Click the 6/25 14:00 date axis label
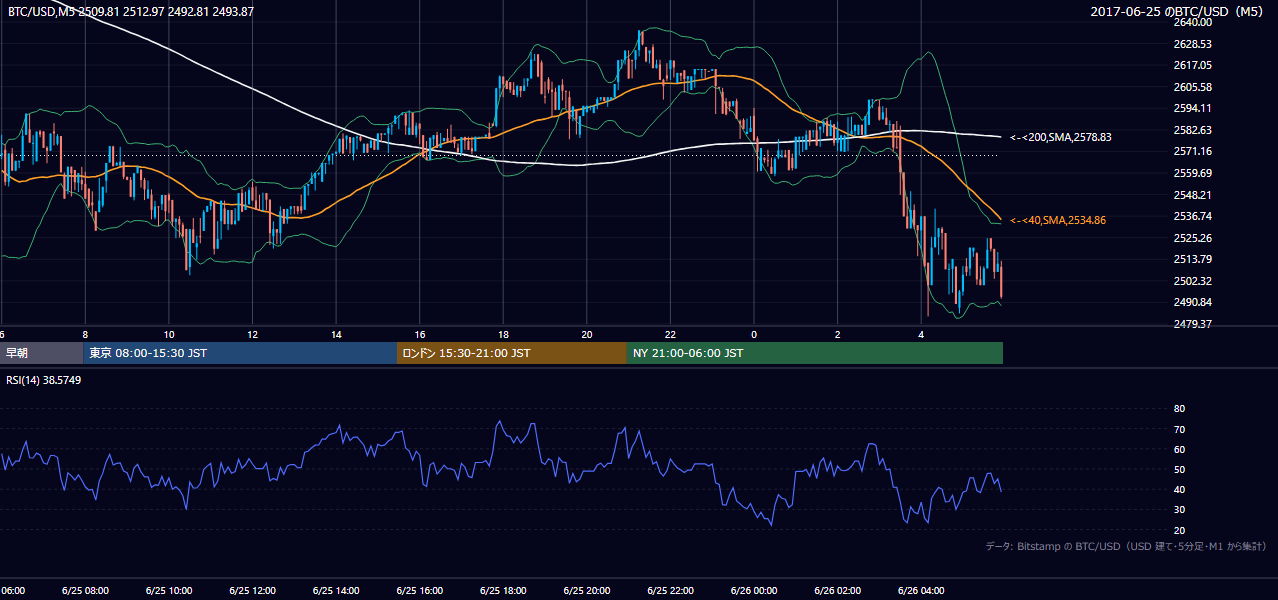 pyautogui.click(x=335, y=590)
